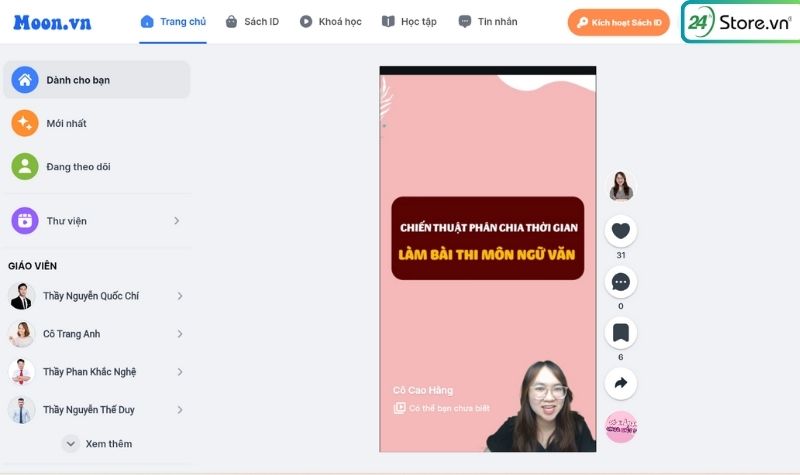Expand Thầy Phan Khắc Nghệ's chevron
800x475 pixels.
tap(180, 372)
